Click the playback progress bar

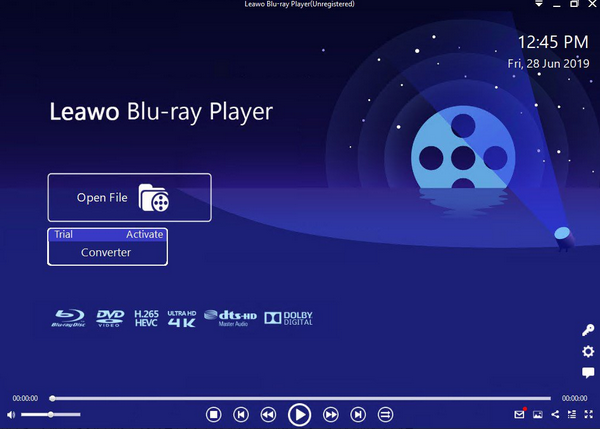point(300,398)
